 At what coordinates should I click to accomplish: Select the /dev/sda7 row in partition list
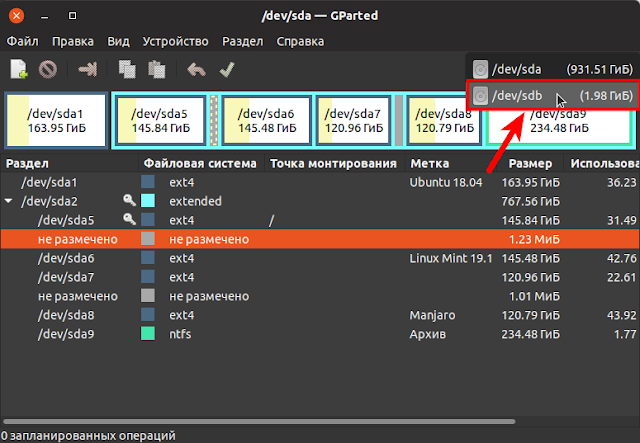320,277
